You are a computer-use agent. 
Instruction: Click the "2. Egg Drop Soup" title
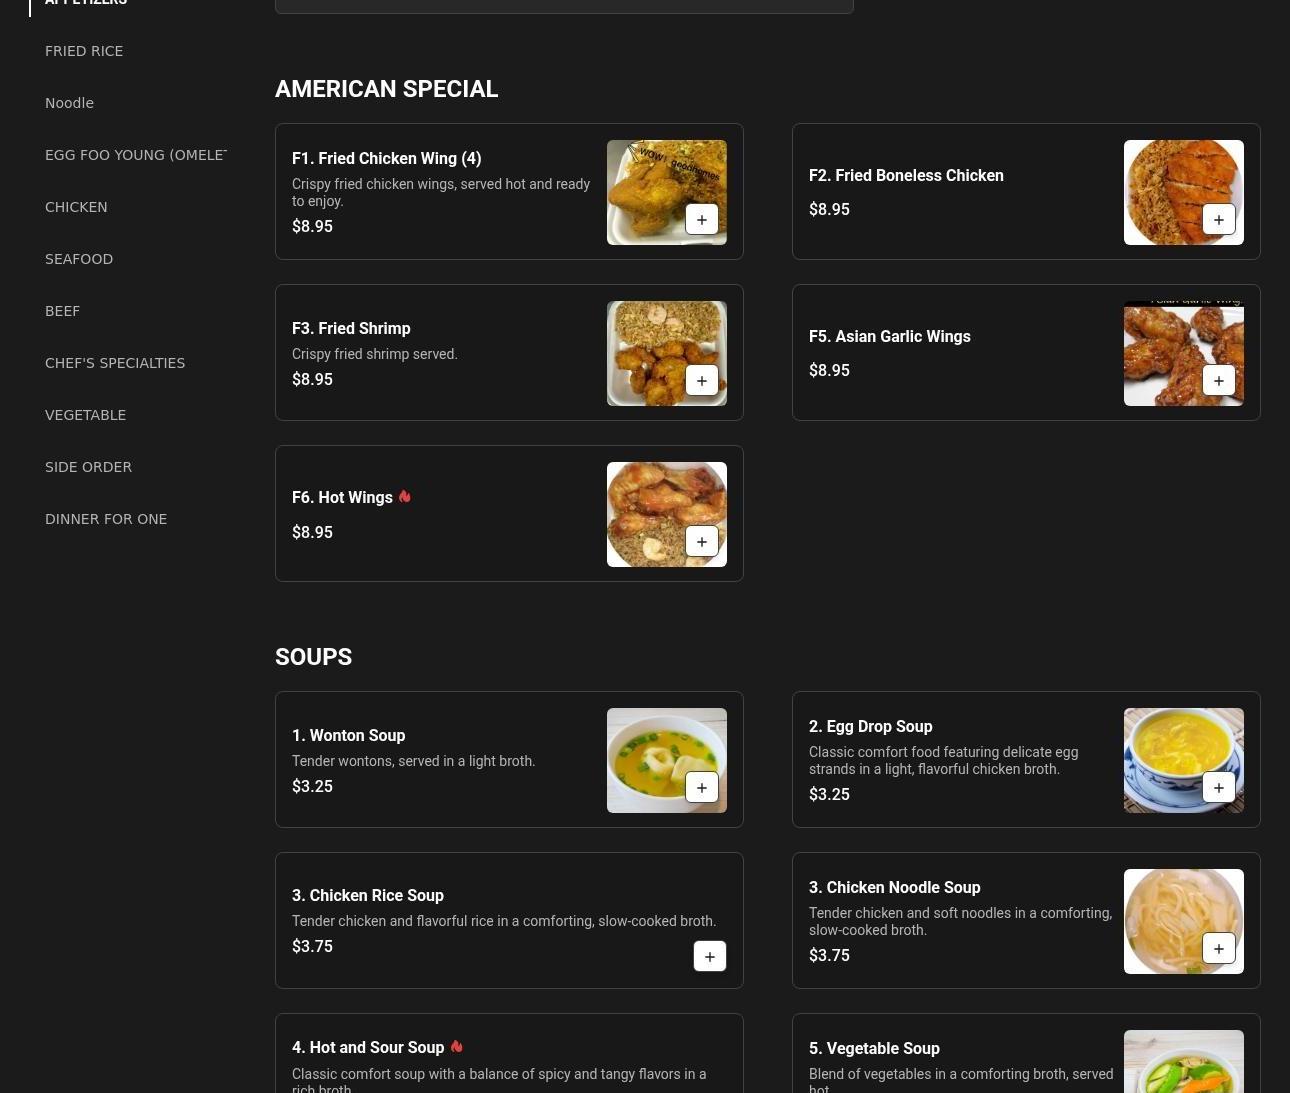[x=871, y=726]
